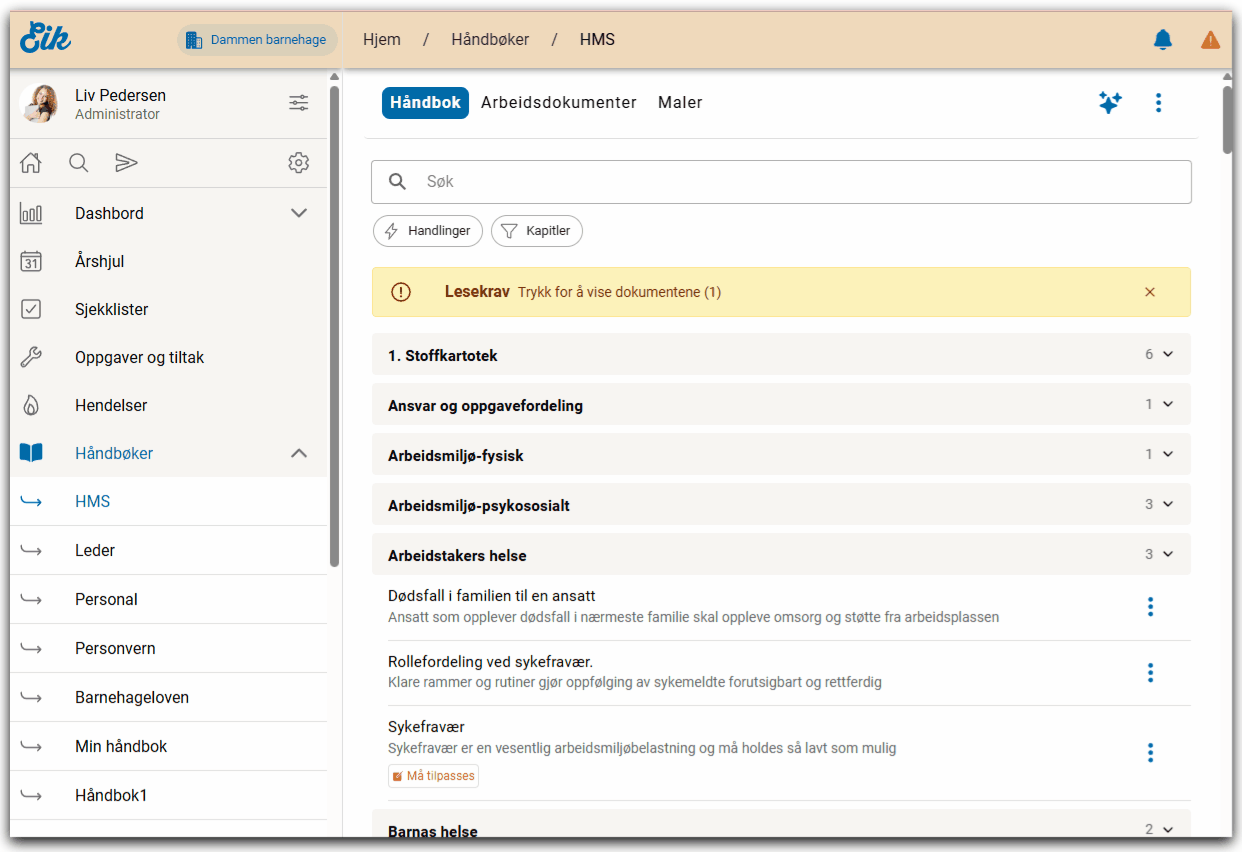This screenshot has width=1242, height=852.
Task: Open filter sliders next to Liv Pedersen
Action: pyautogui.click(x=298, y=103)
